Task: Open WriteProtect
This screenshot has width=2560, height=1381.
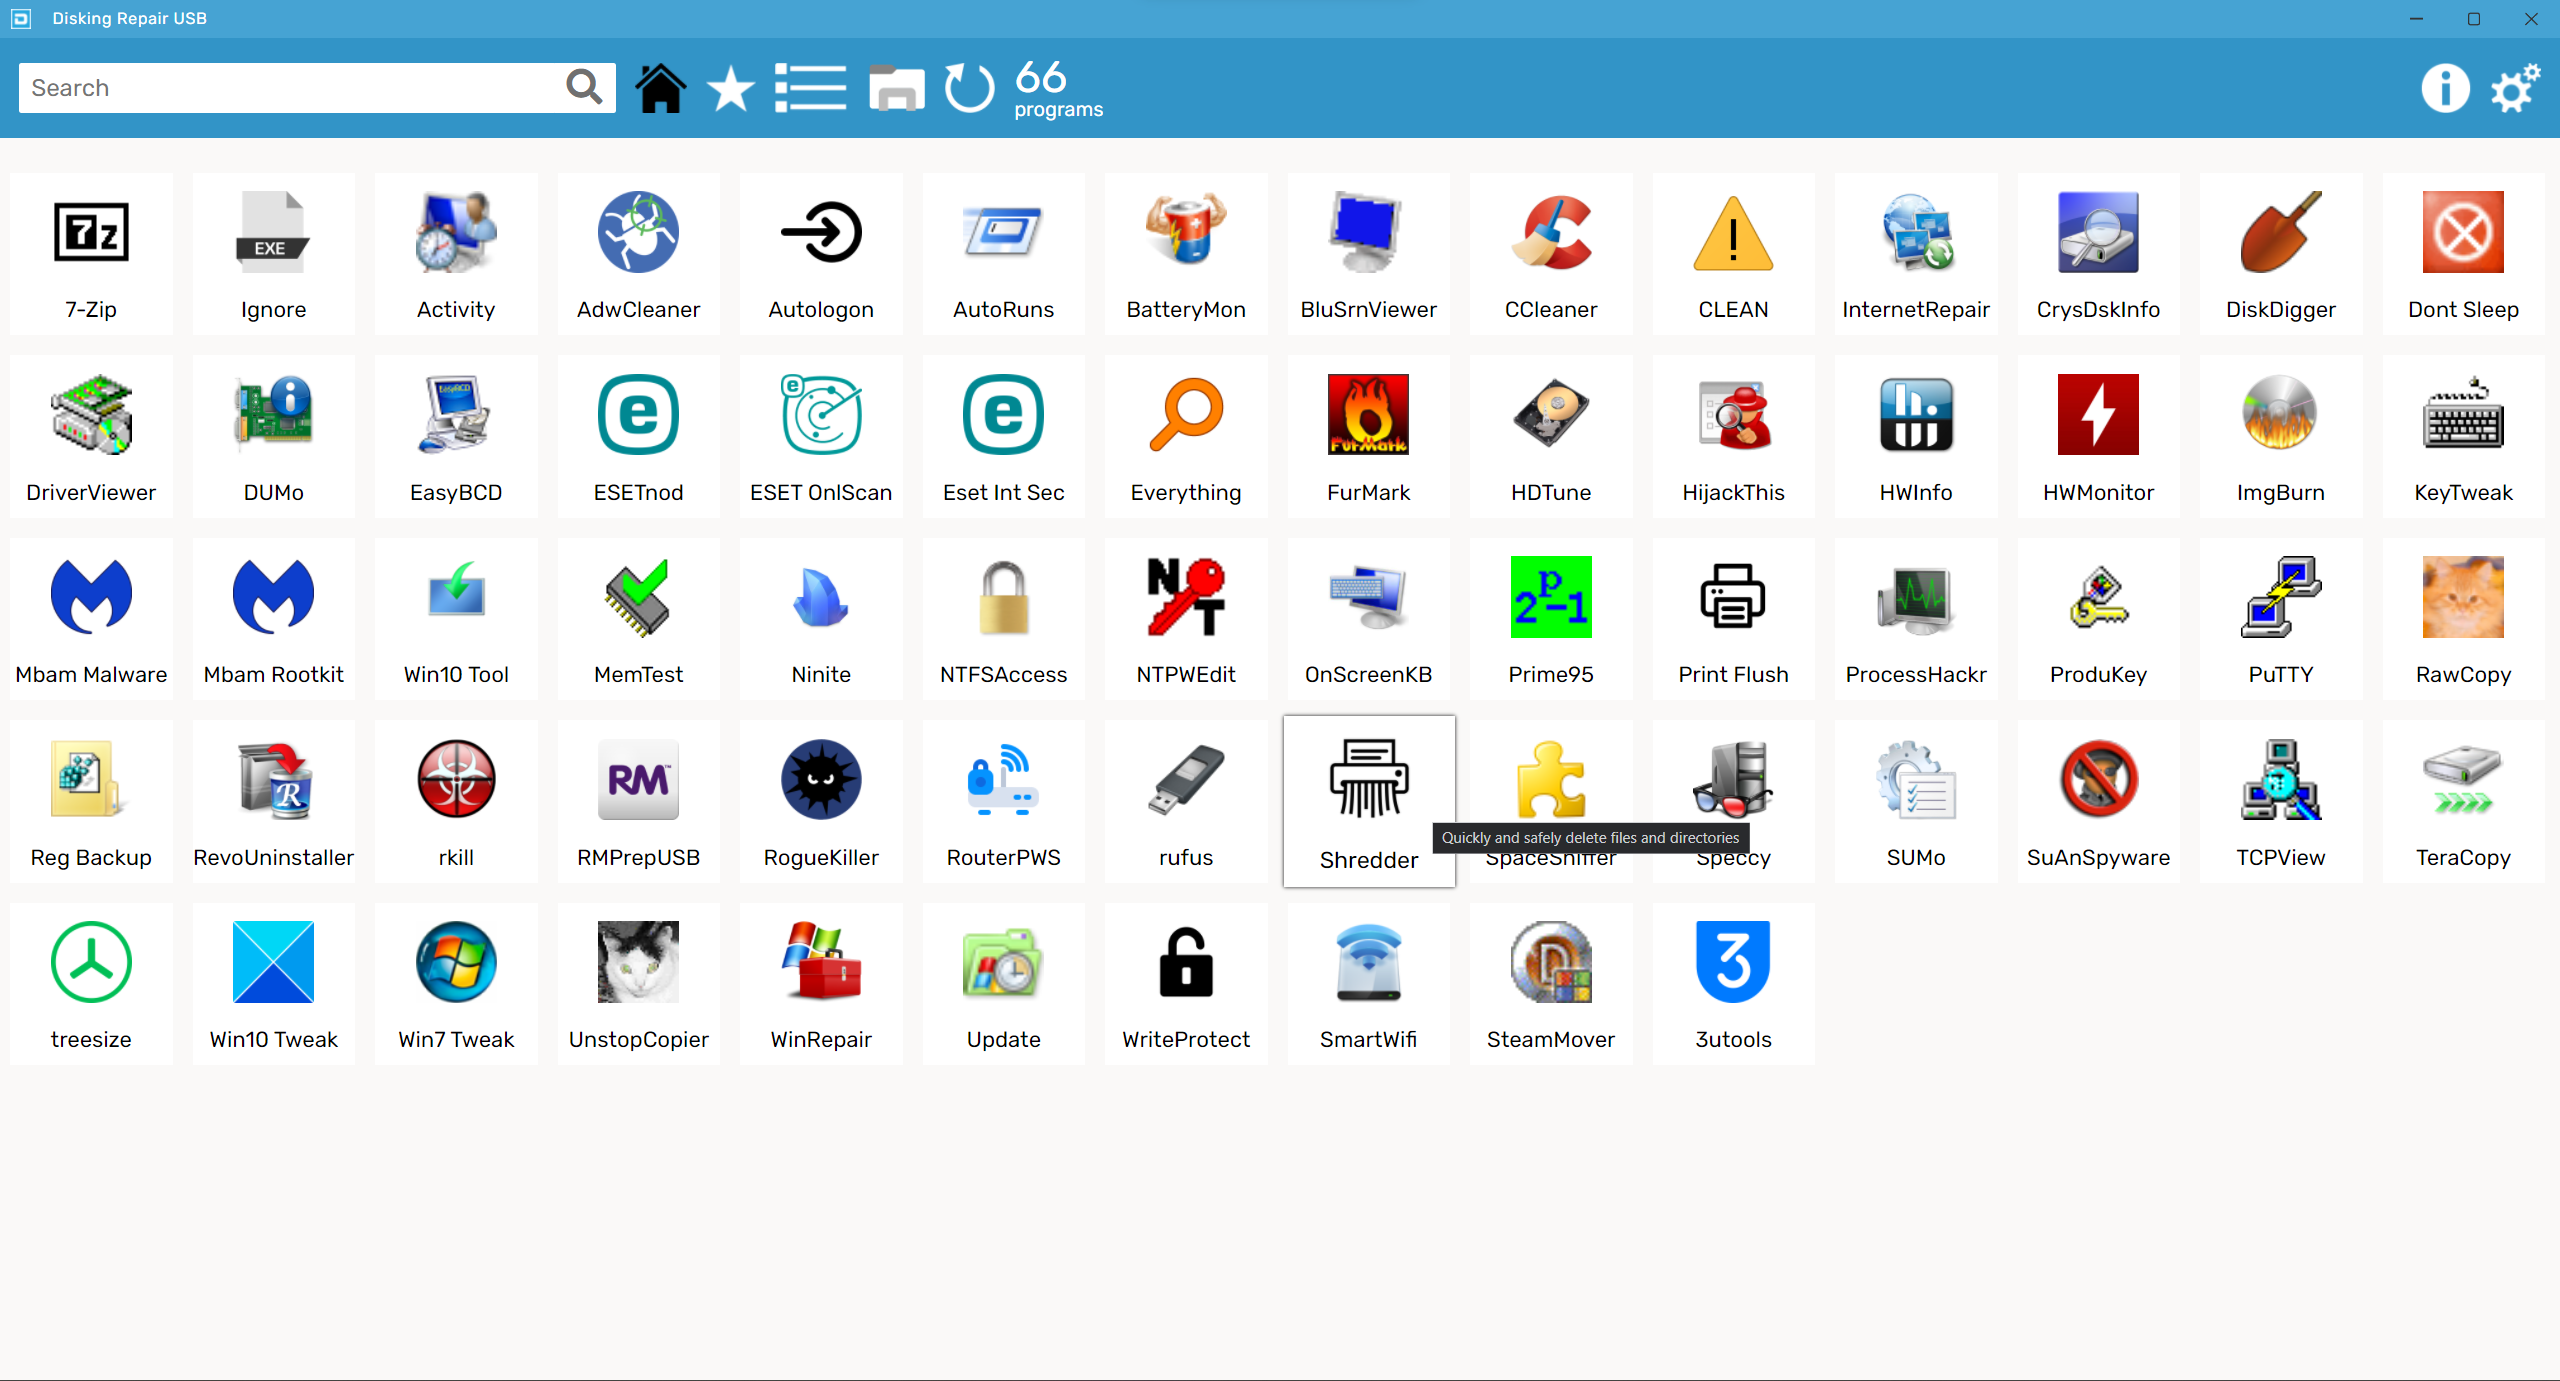Action: point(1186,984)
